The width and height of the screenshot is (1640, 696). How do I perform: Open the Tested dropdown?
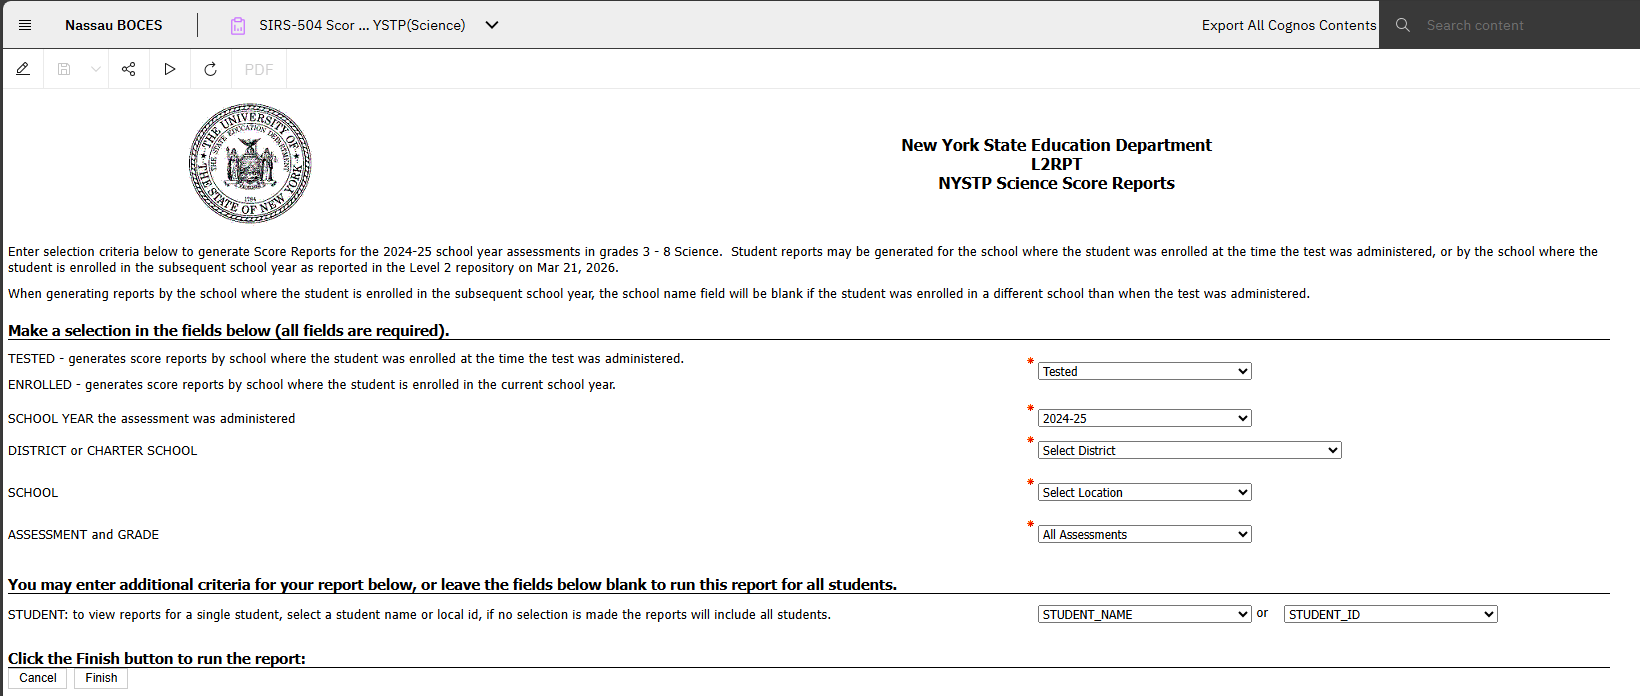pyautogui.click(x=1145, y=371)
